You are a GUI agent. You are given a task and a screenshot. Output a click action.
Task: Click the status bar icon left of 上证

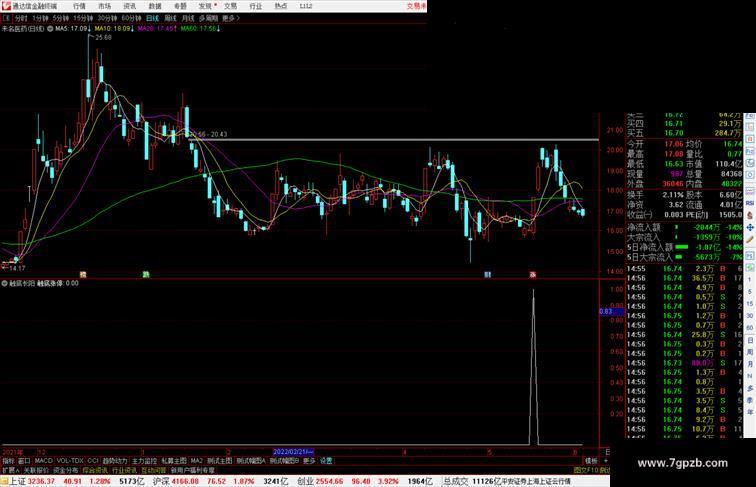(x=4, y=481)
